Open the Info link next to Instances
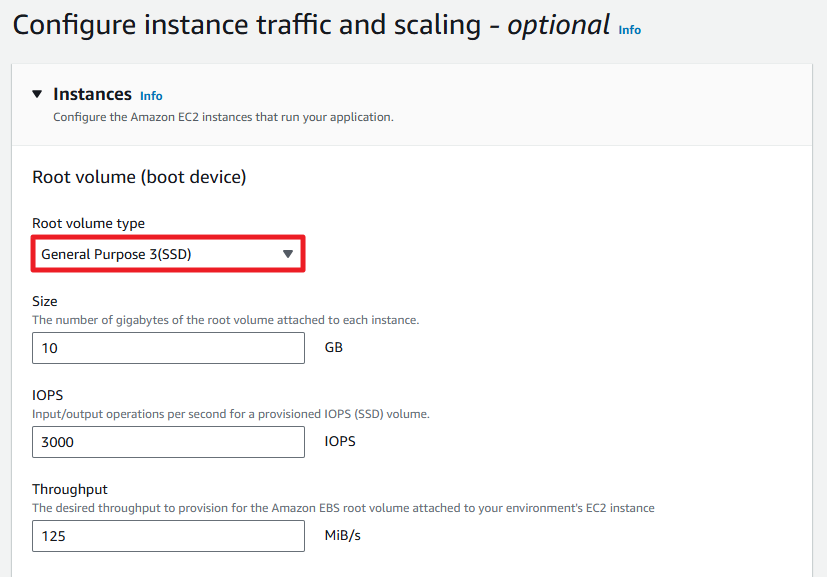Screen dimensions: 827x577 click(x=151, y=96)
